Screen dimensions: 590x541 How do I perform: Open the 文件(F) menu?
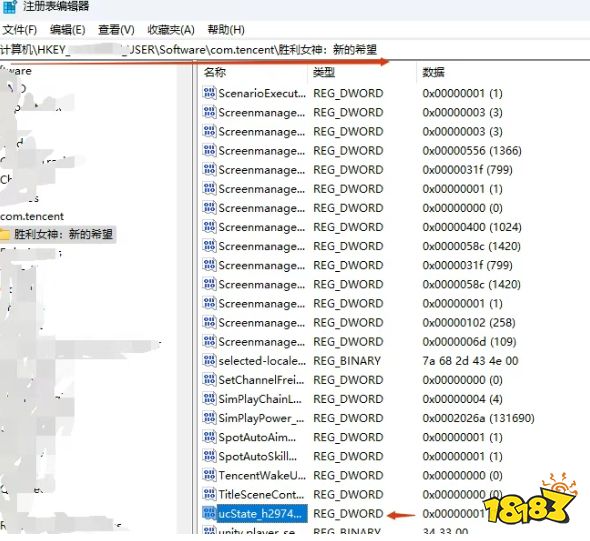[x=20, y=30]
